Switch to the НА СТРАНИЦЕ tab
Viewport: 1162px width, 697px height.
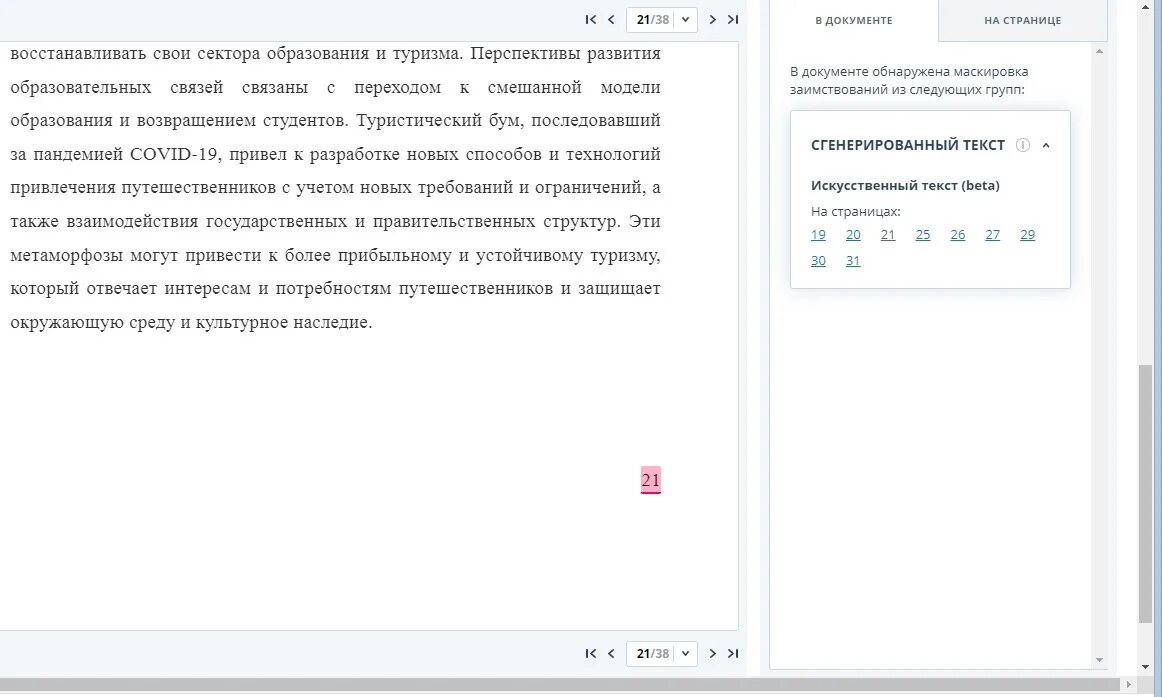(x=1023, y=21)
